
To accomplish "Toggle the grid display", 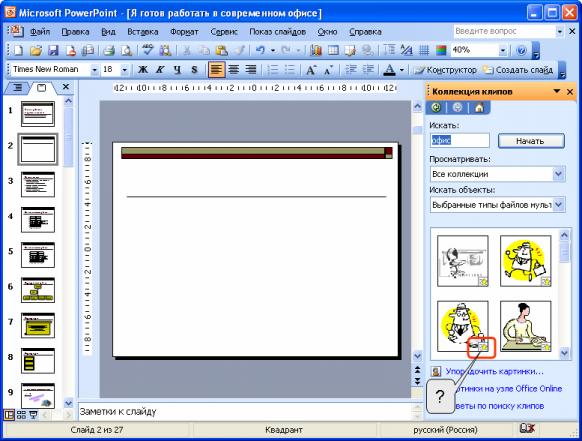I will (x=424, y=50).
